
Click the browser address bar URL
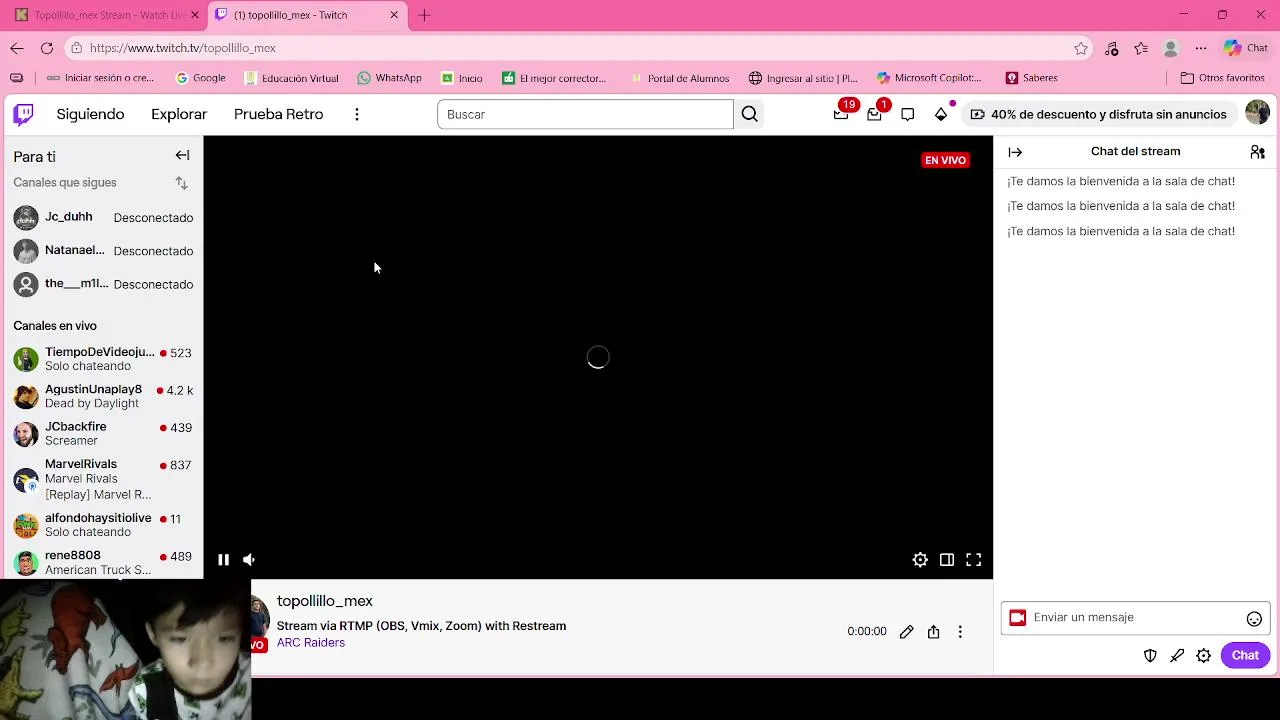click(x=183, y=48)
